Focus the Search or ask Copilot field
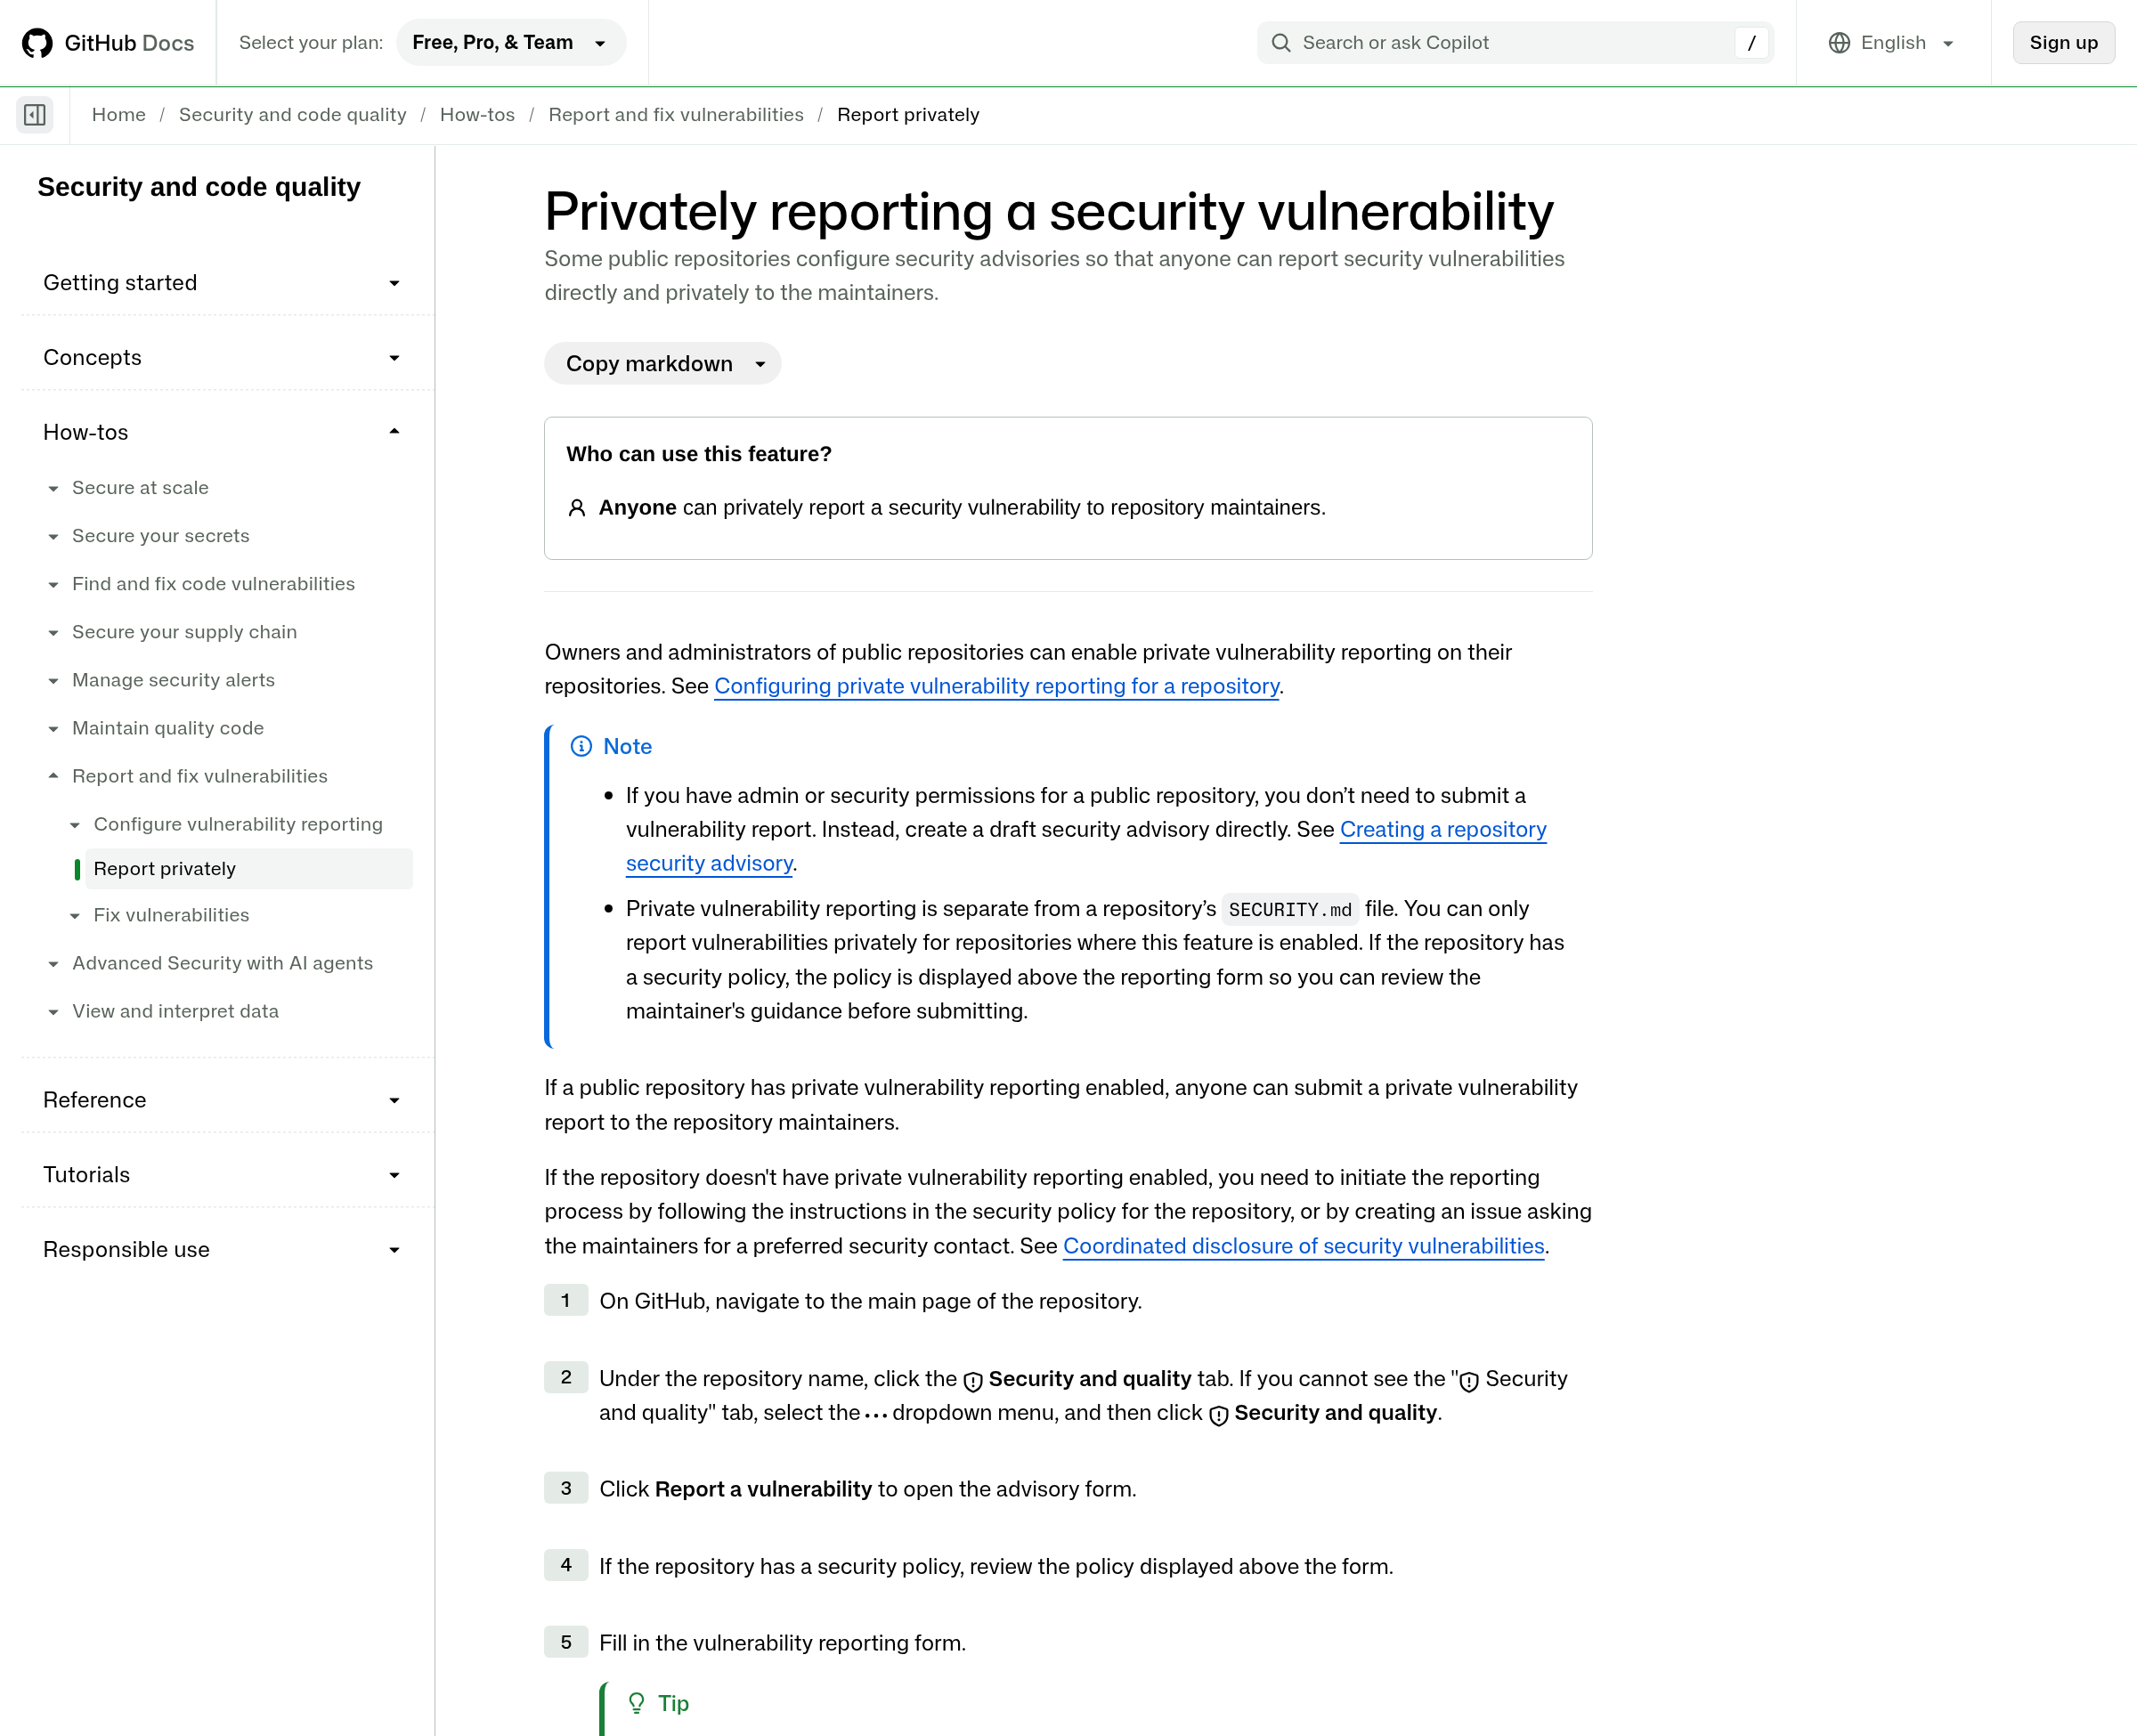This screenshot has height=1736, width=2137. pos(1515,43)
